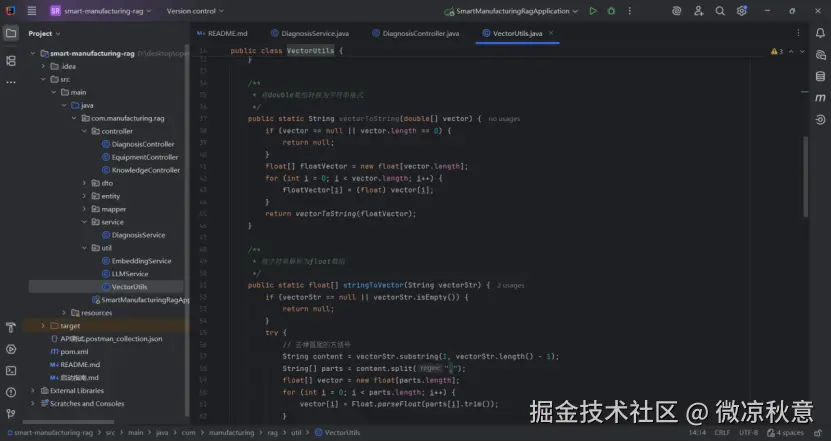Viewport: 831px width, 442px height.
Task: Expand the .idea folder
Action: tap(43, 66)
